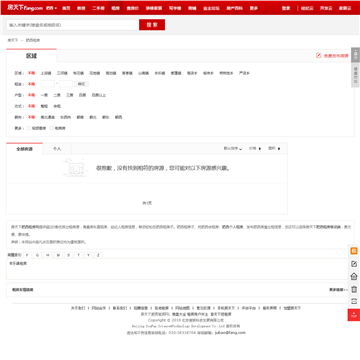Click the pencil edit icon in floating sidebar
This screenshot has height=360, width=360.
[x=354, y=264]
